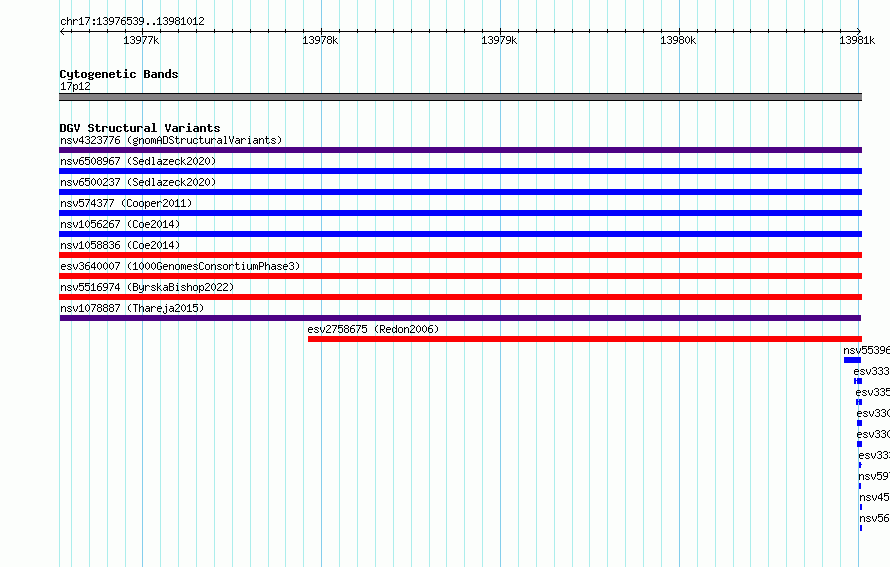Select the purple bar under nsv1078887
The height and width of the screenshot is (567, 890).
click(x=460, y=318)
